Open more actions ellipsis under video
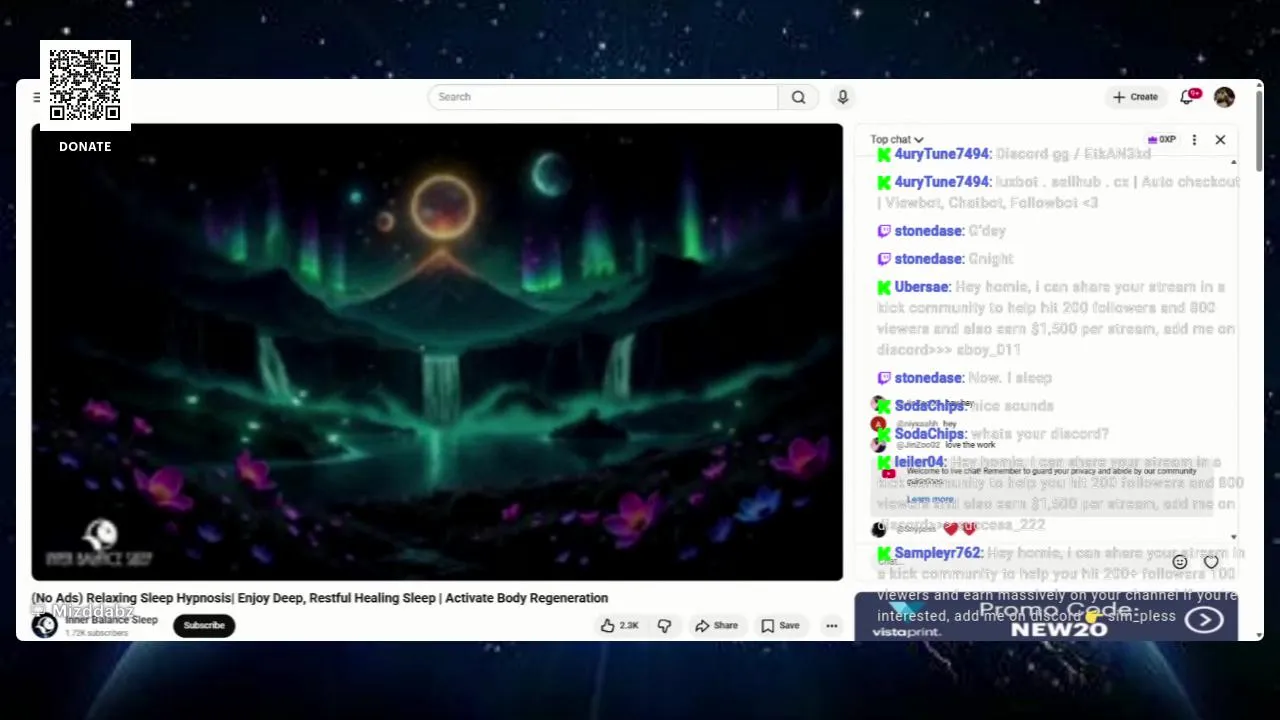1280x720 pixels. [831, 626]
